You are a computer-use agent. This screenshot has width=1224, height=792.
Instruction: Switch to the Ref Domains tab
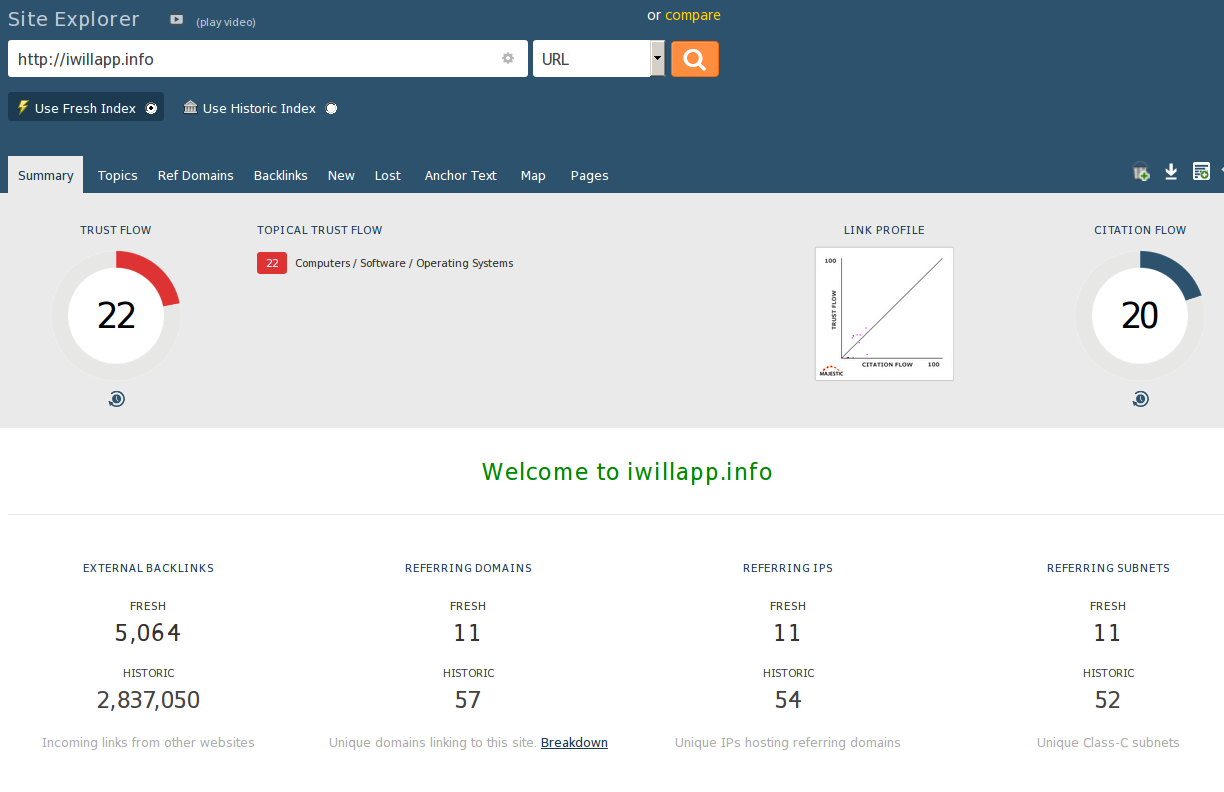(195, 175)
